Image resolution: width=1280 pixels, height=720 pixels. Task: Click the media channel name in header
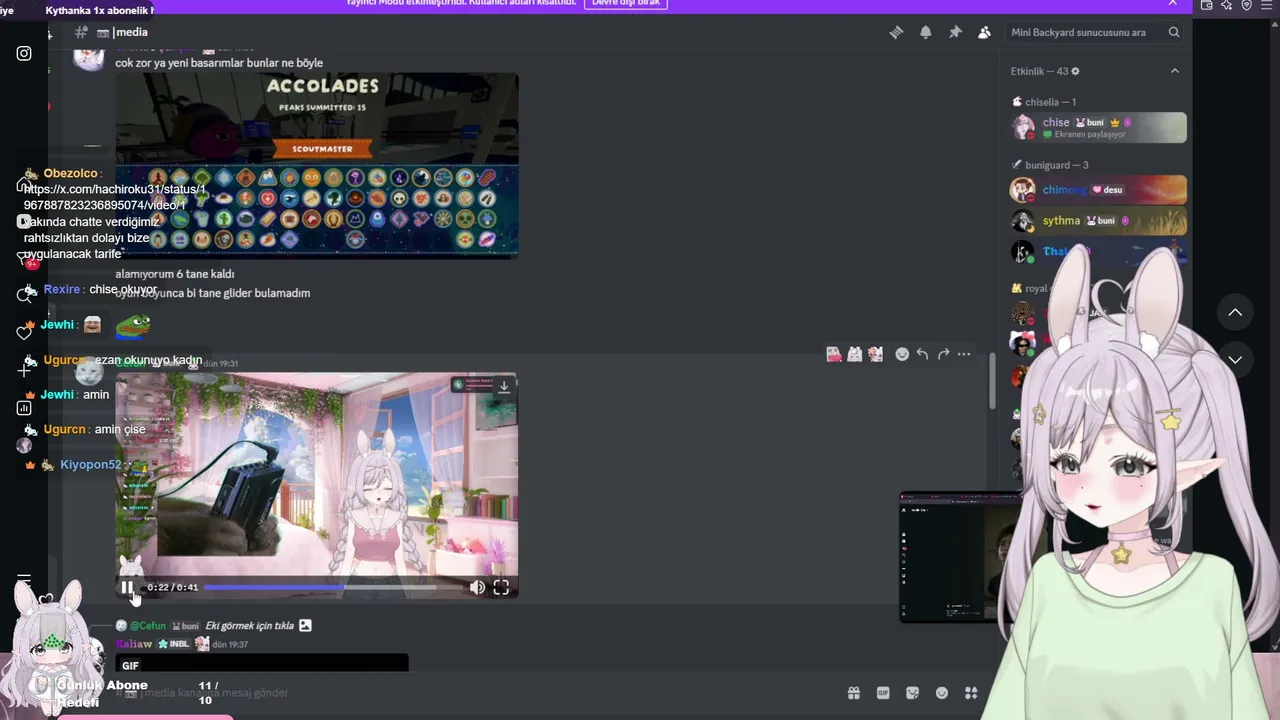131,32
